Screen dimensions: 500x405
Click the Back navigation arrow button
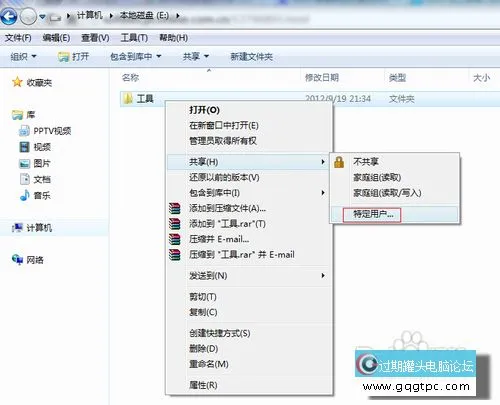(9, 16)
